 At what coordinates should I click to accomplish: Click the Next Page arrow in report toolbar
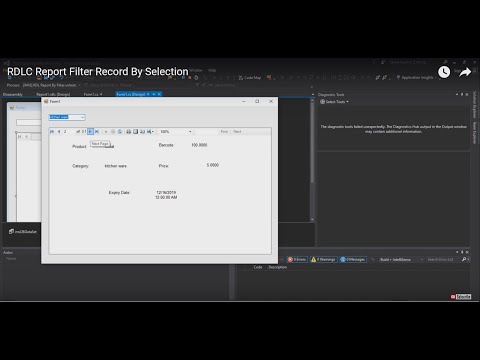[x=90, y=132]
